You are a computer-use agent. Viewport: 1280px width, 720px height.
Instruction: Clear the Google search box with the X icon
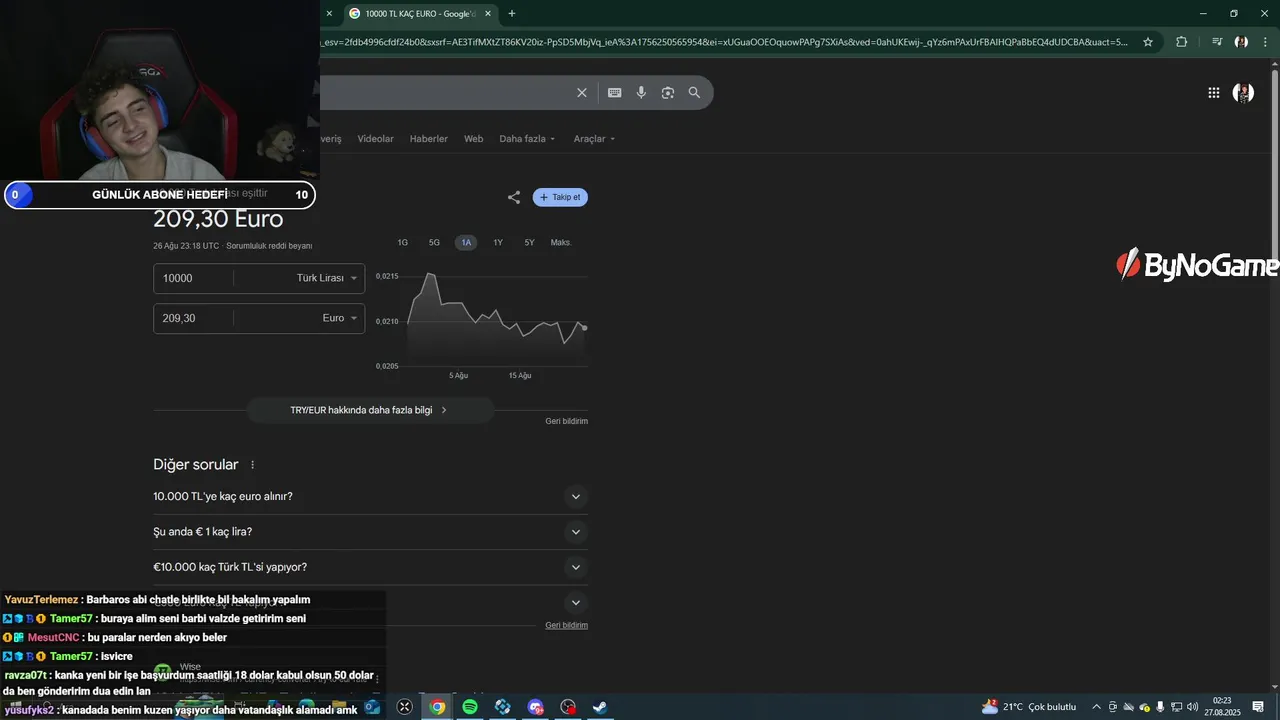[581, 93]
